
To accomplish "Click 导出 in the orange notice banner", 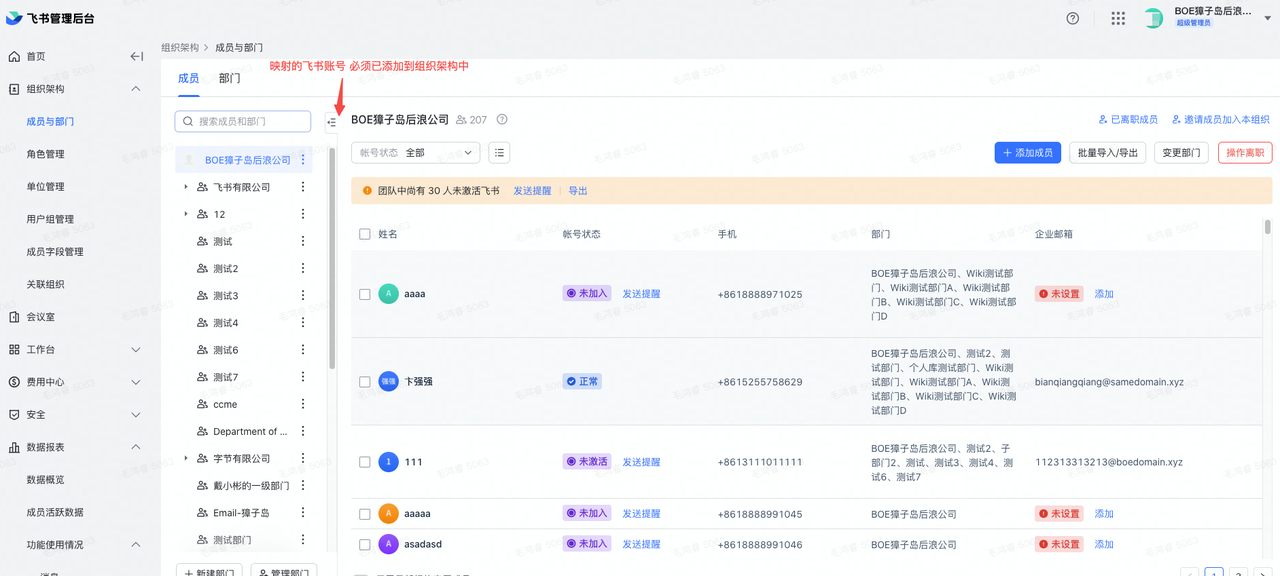I will [x=578, y=191].
